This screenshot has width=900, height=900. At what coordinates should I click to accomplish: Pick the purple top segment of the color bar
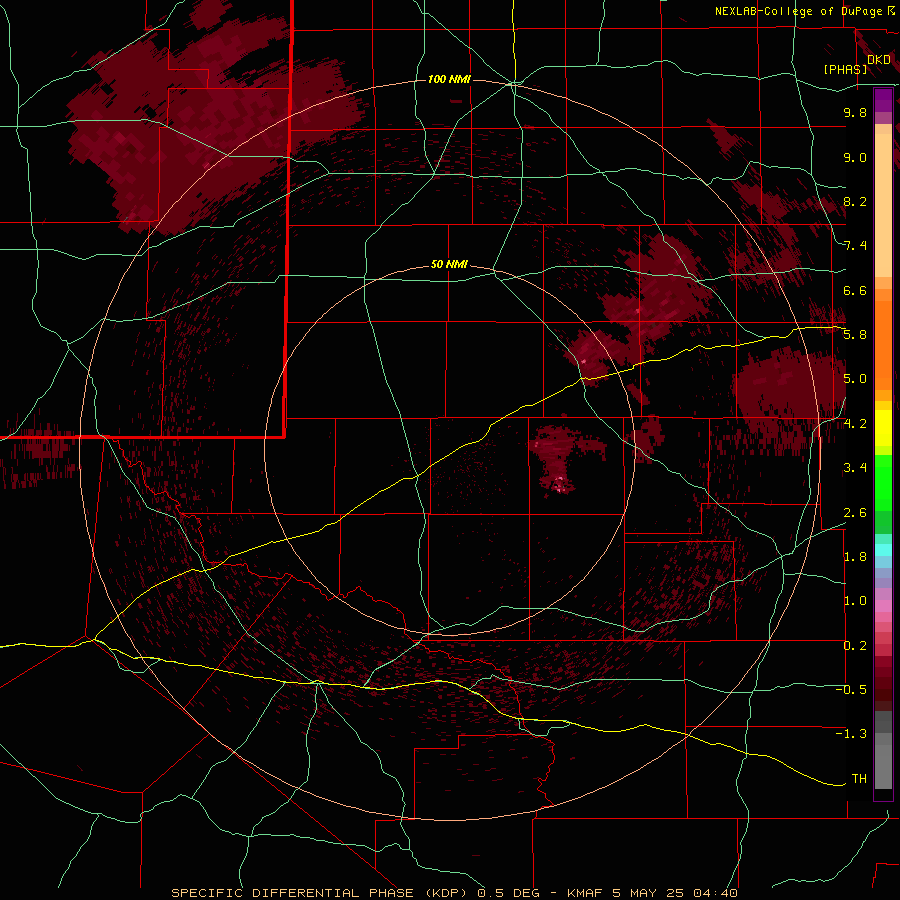[883, 100]
